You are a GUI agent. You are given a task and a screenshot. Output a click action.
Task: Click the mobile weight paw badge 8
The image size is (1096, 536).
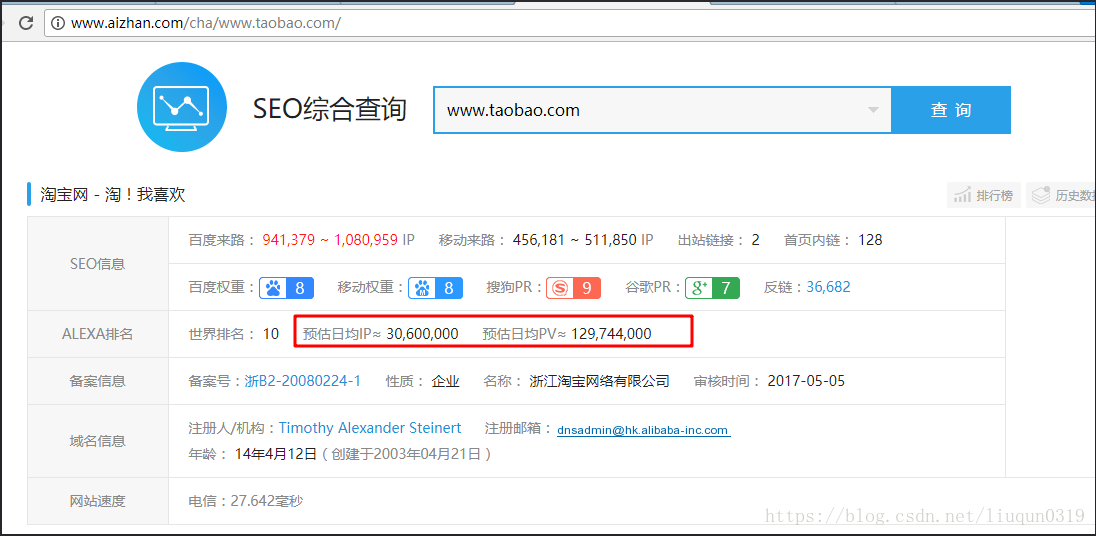[x=435, y=288]
